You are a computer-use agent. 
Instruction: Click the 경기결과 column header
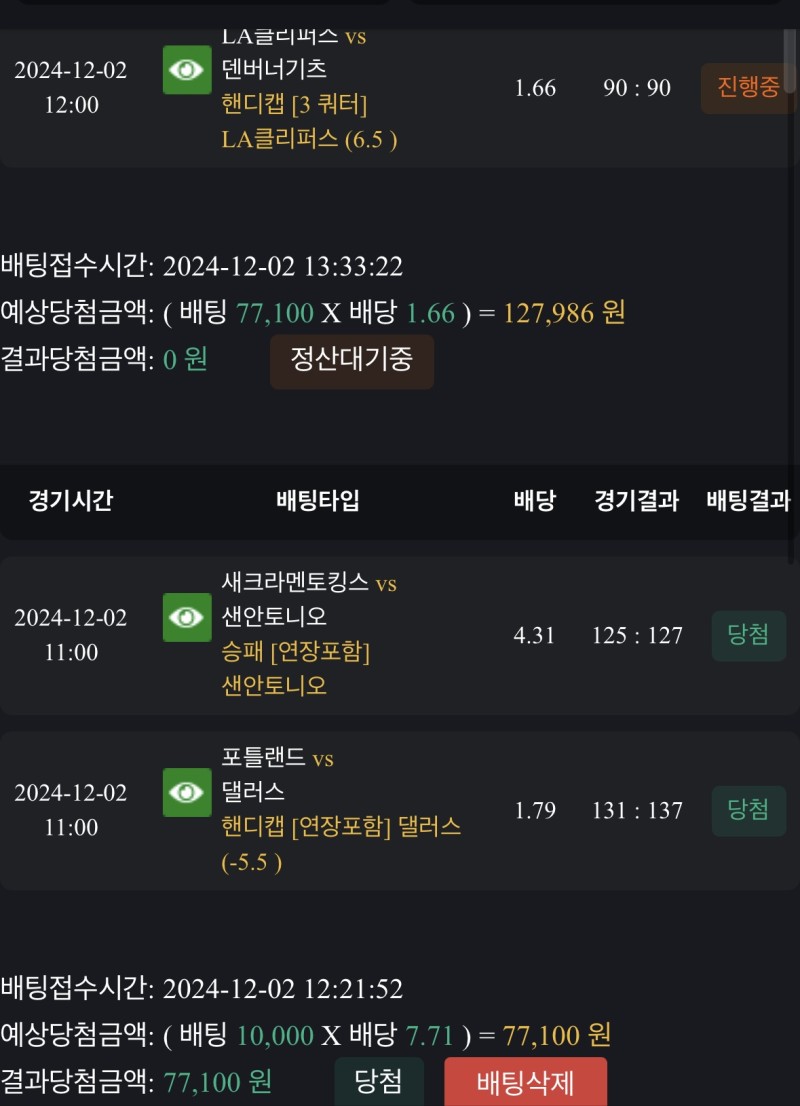[636, 501]
